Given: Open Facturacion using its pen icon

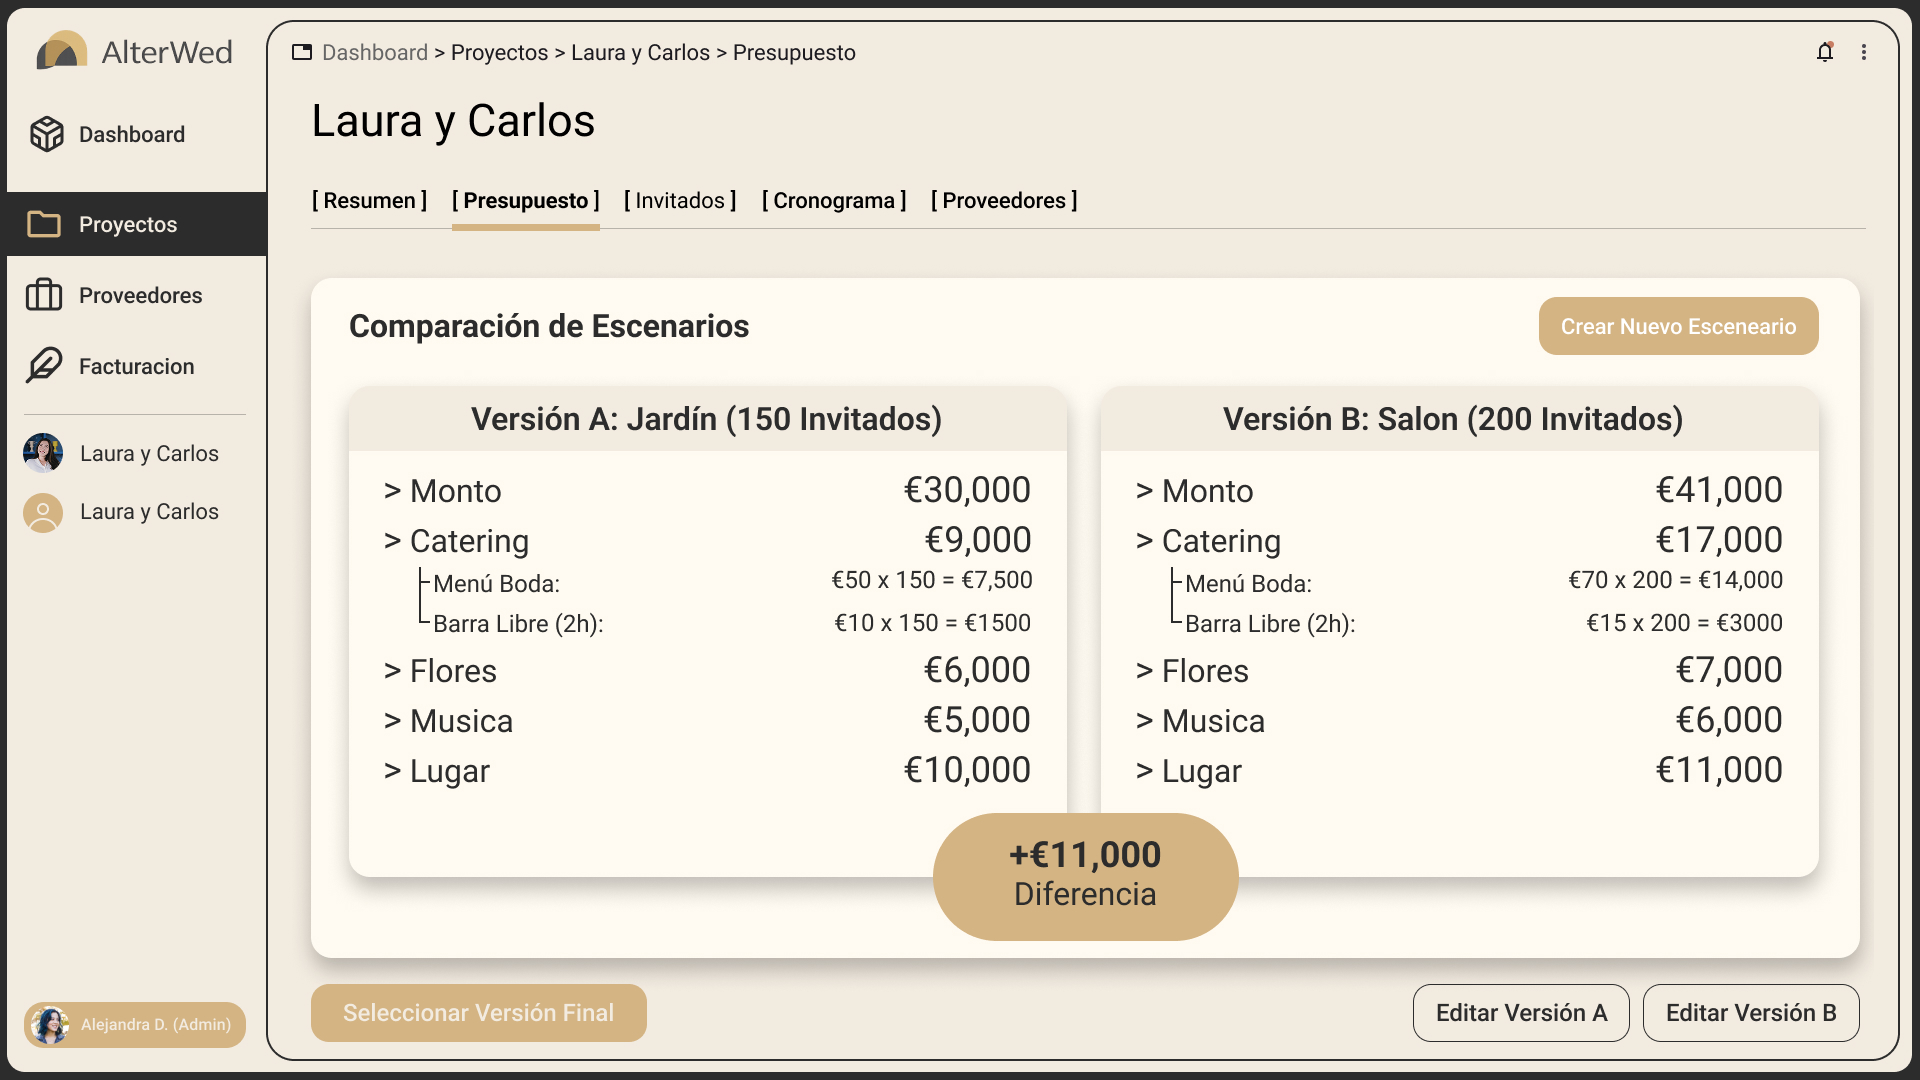Looking at the screenshot, I should [x=43, y=366].
